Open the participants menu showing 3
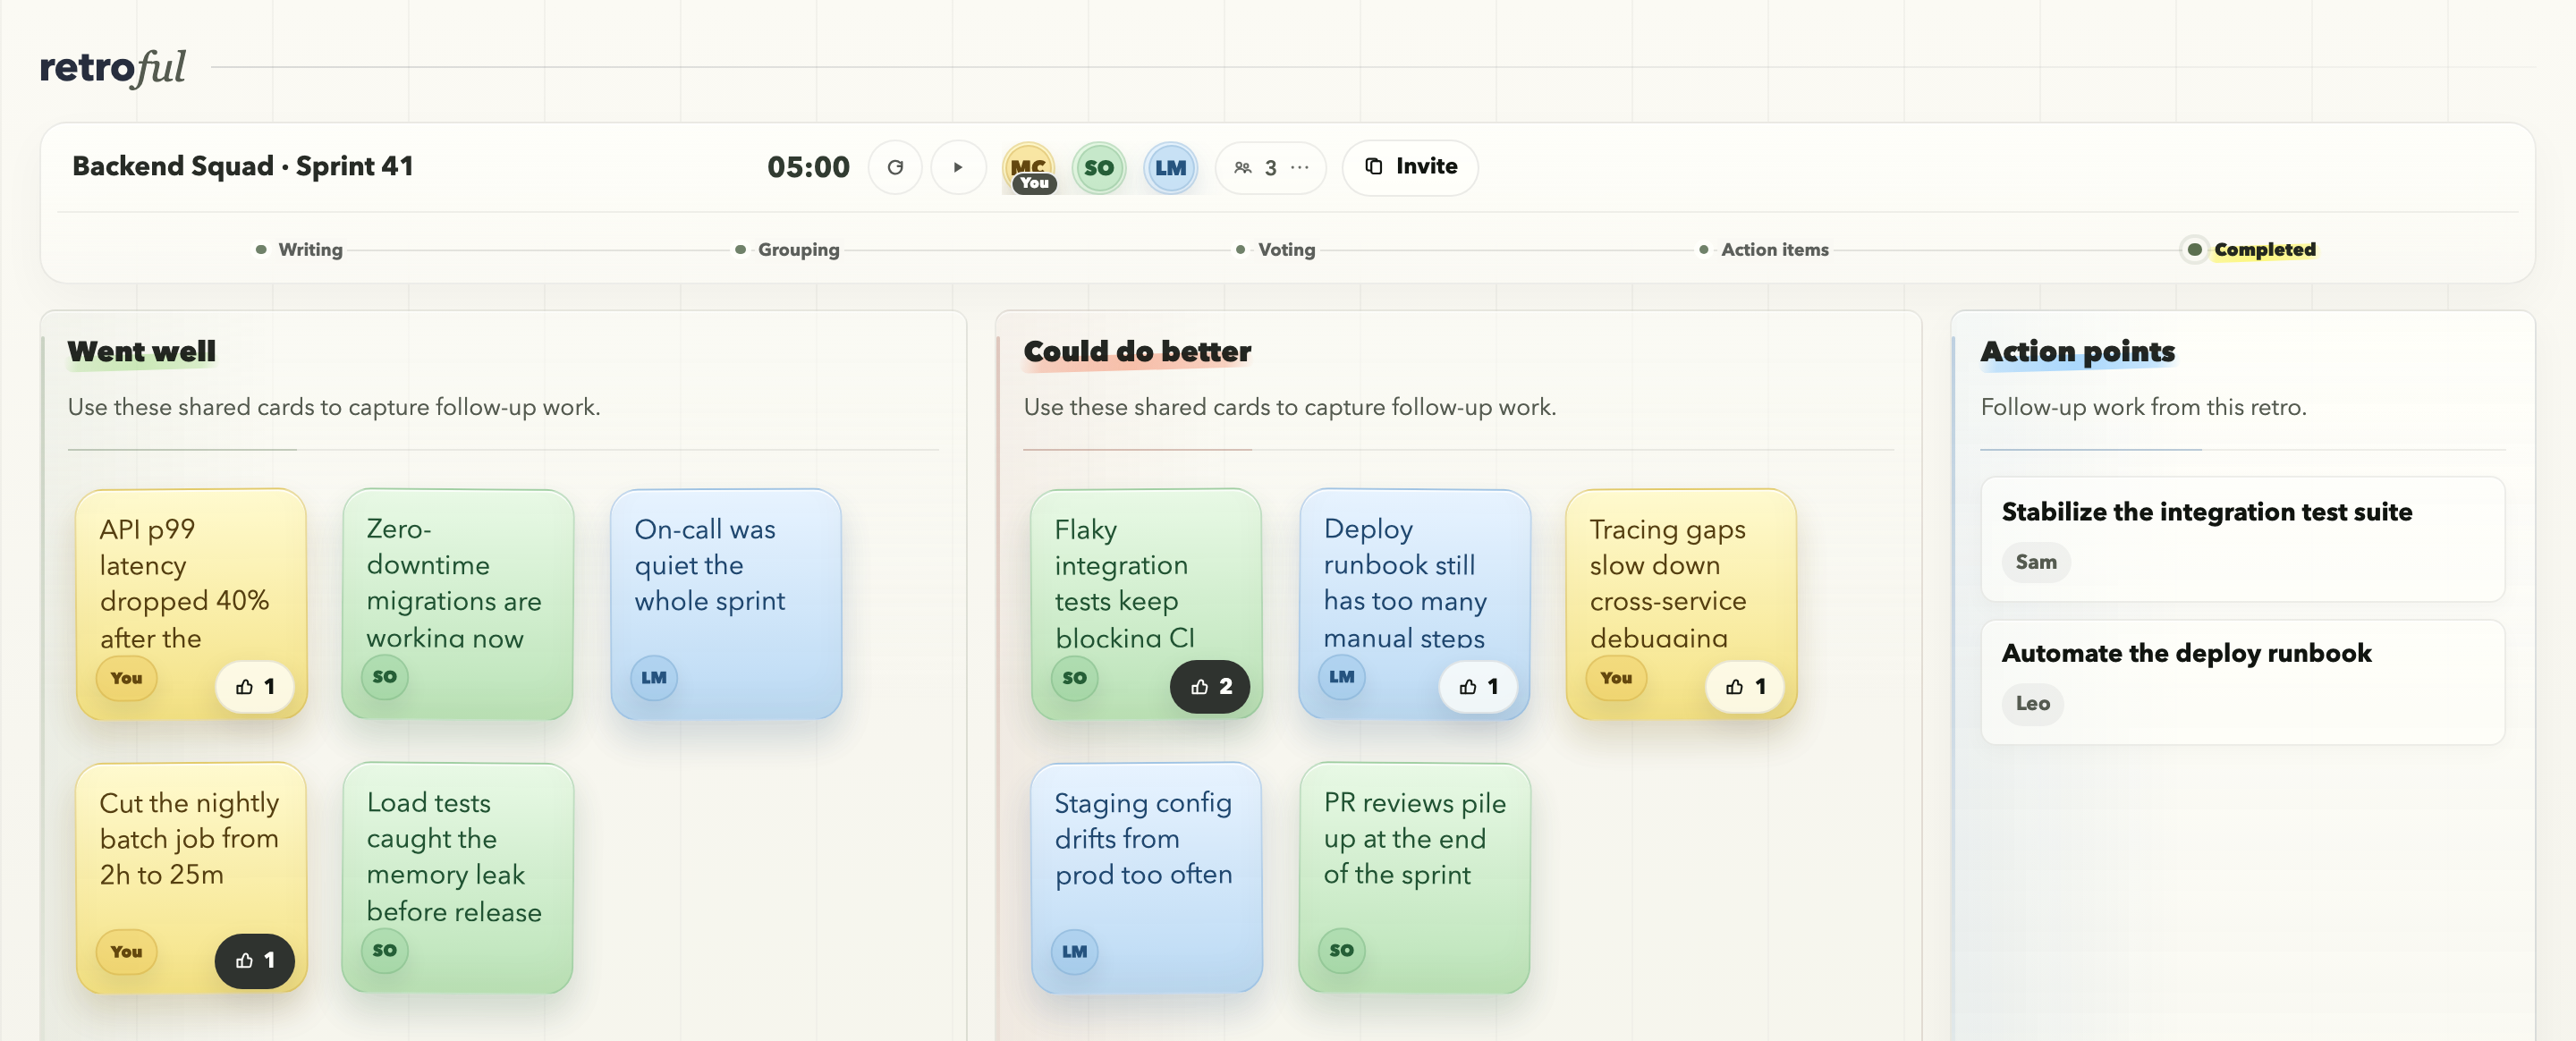 [1270, 167]
